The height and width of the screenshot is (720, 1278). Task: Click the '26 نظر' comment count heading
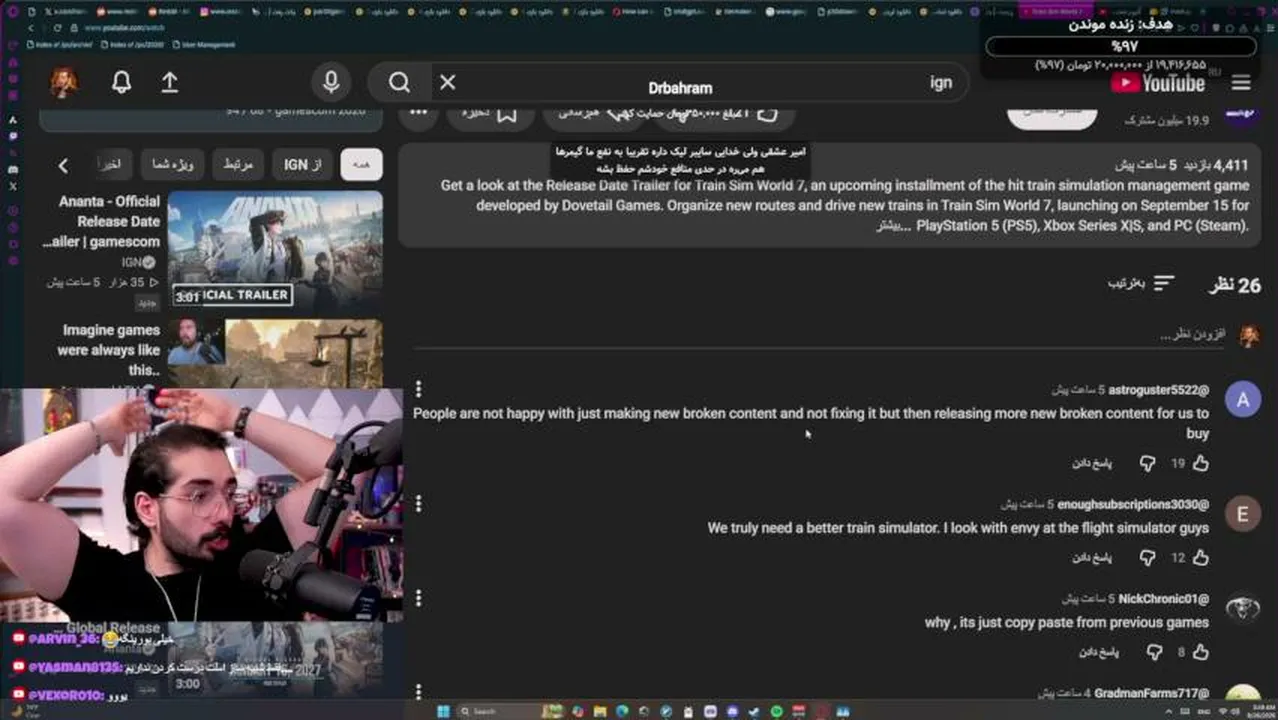point(1235,285)
